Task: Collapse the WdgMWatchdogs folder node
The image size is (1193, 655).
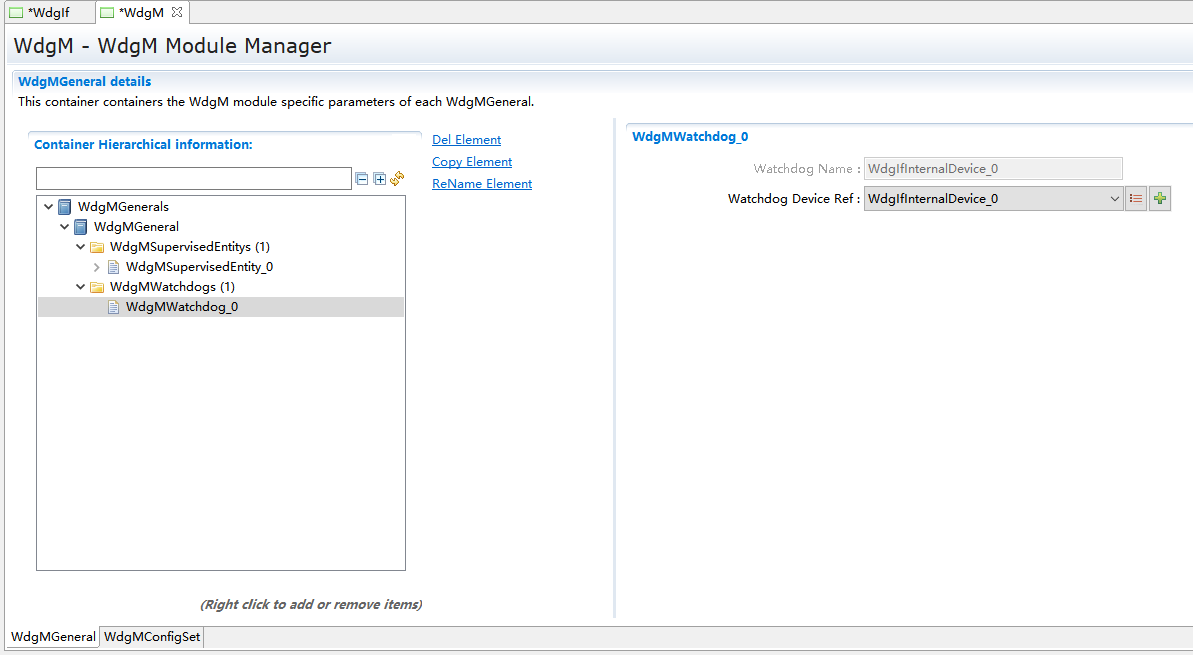Action: click(81, 287)
